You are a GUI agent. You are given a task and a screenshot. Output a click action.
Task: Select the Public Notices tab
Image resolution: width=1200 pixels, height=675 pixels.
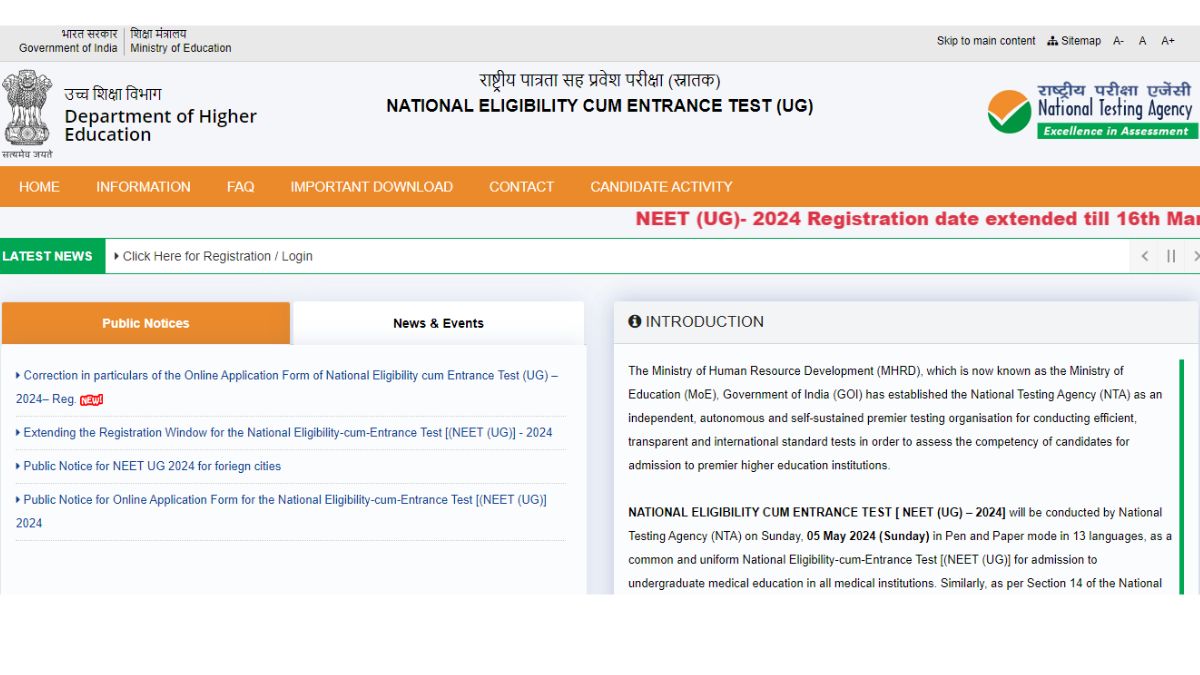[x=145, y=323]
